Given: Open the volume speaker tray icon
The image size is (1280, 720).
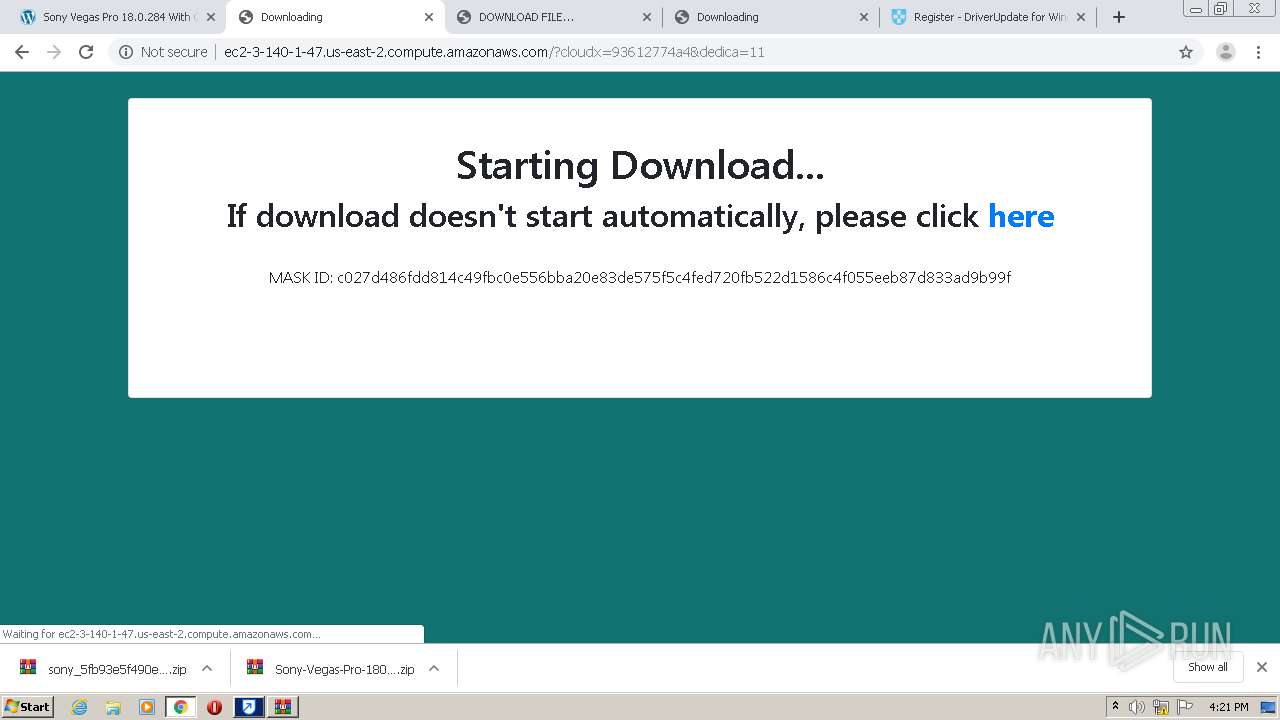Looking at the screenshot, I should [1137, 707].
